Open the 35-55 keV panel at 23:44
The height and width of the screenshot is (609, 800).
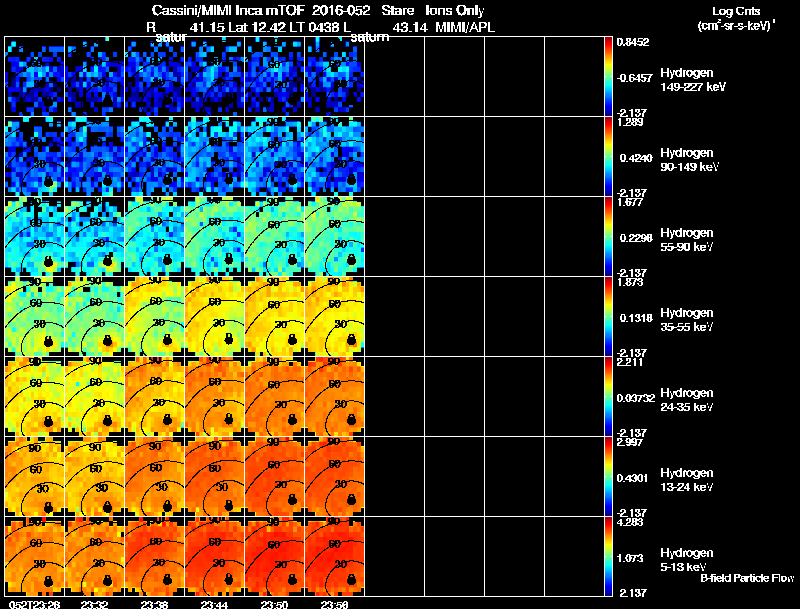pos(215,317)
